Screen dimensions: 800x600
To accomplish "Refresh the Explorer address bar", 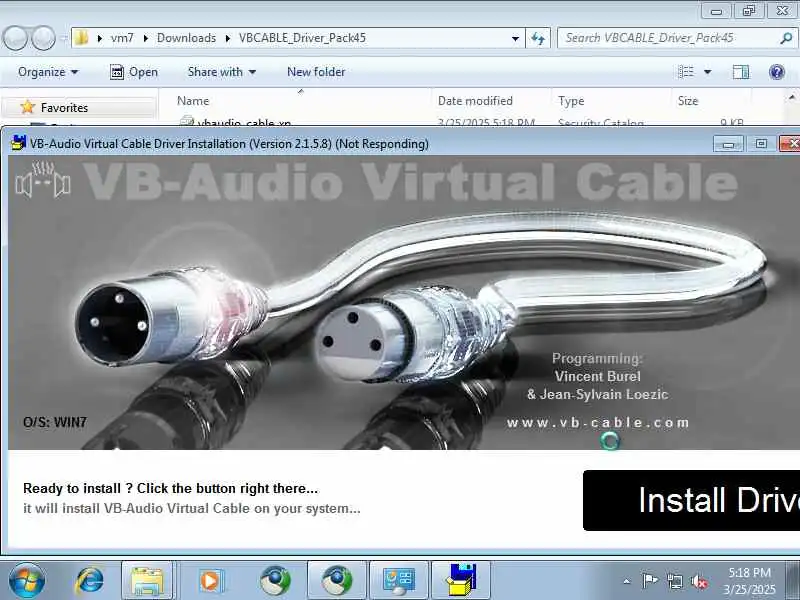I will pyautogui.click(x=538, y=38).
